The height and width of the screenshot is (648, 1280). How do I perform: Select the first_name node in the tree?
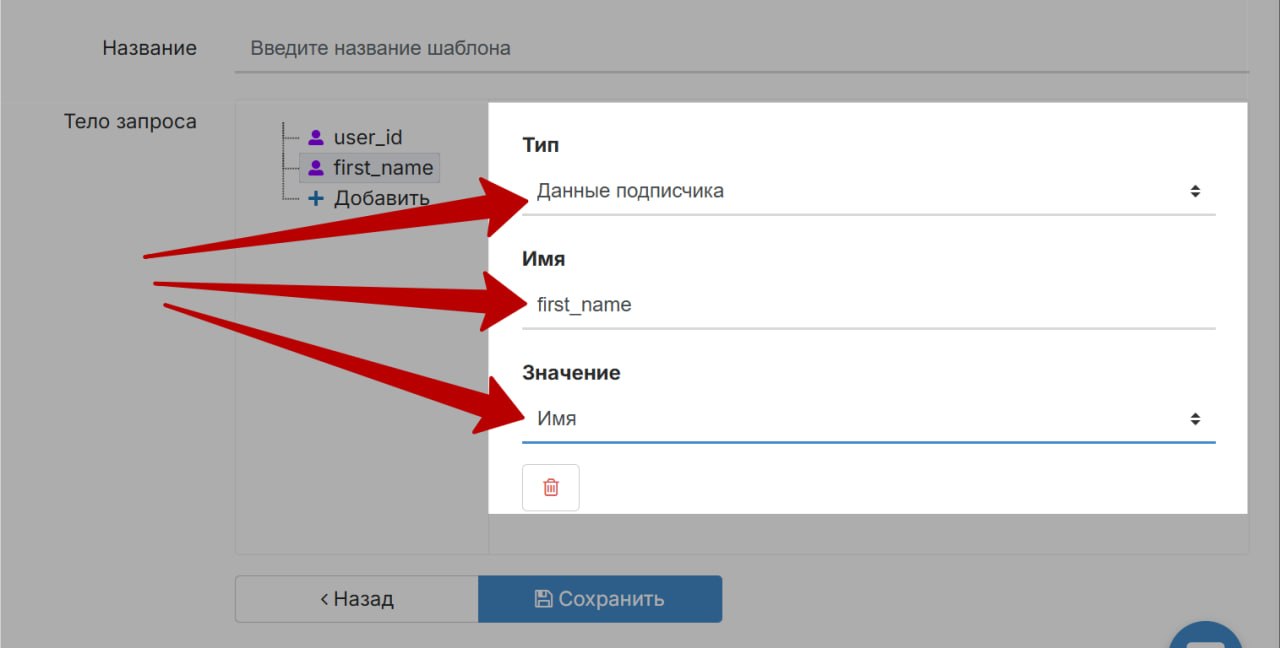coord(383,168)
